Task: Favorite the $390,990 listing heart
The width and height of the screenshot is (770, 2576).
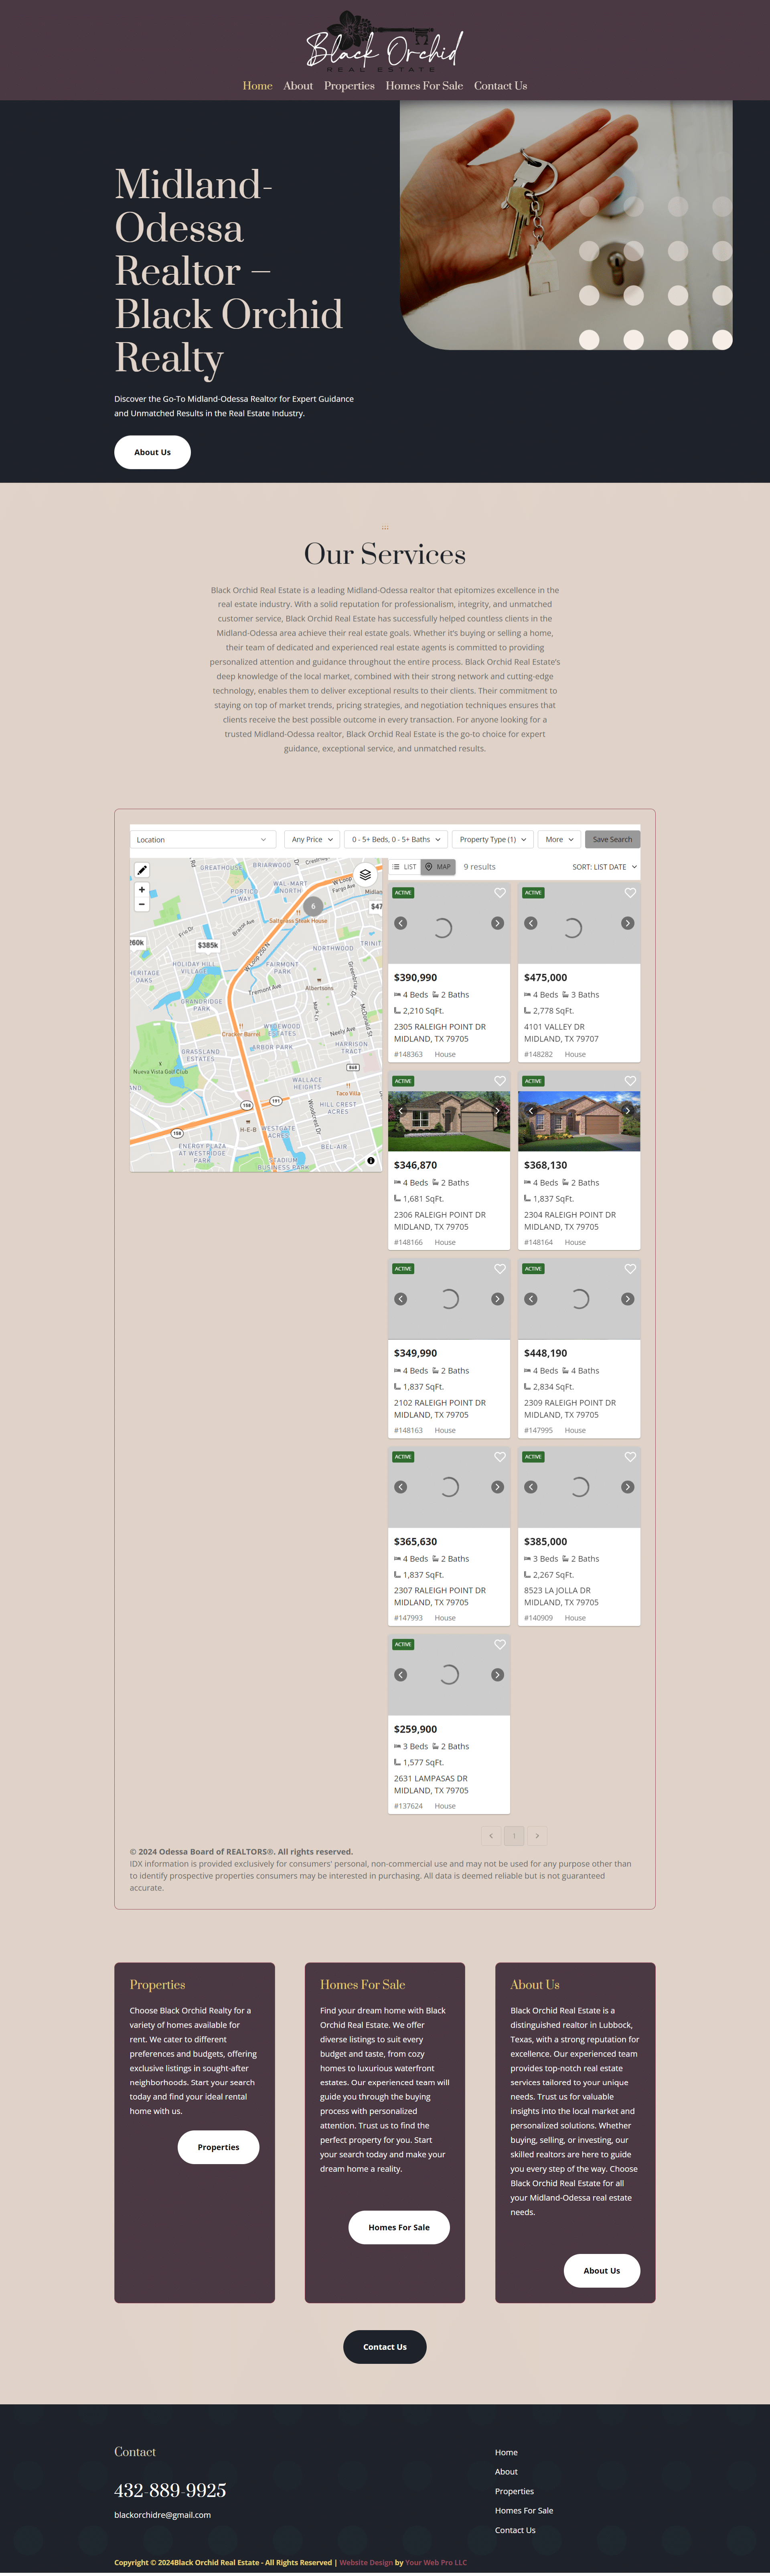Action: click(x=500, y=893)
